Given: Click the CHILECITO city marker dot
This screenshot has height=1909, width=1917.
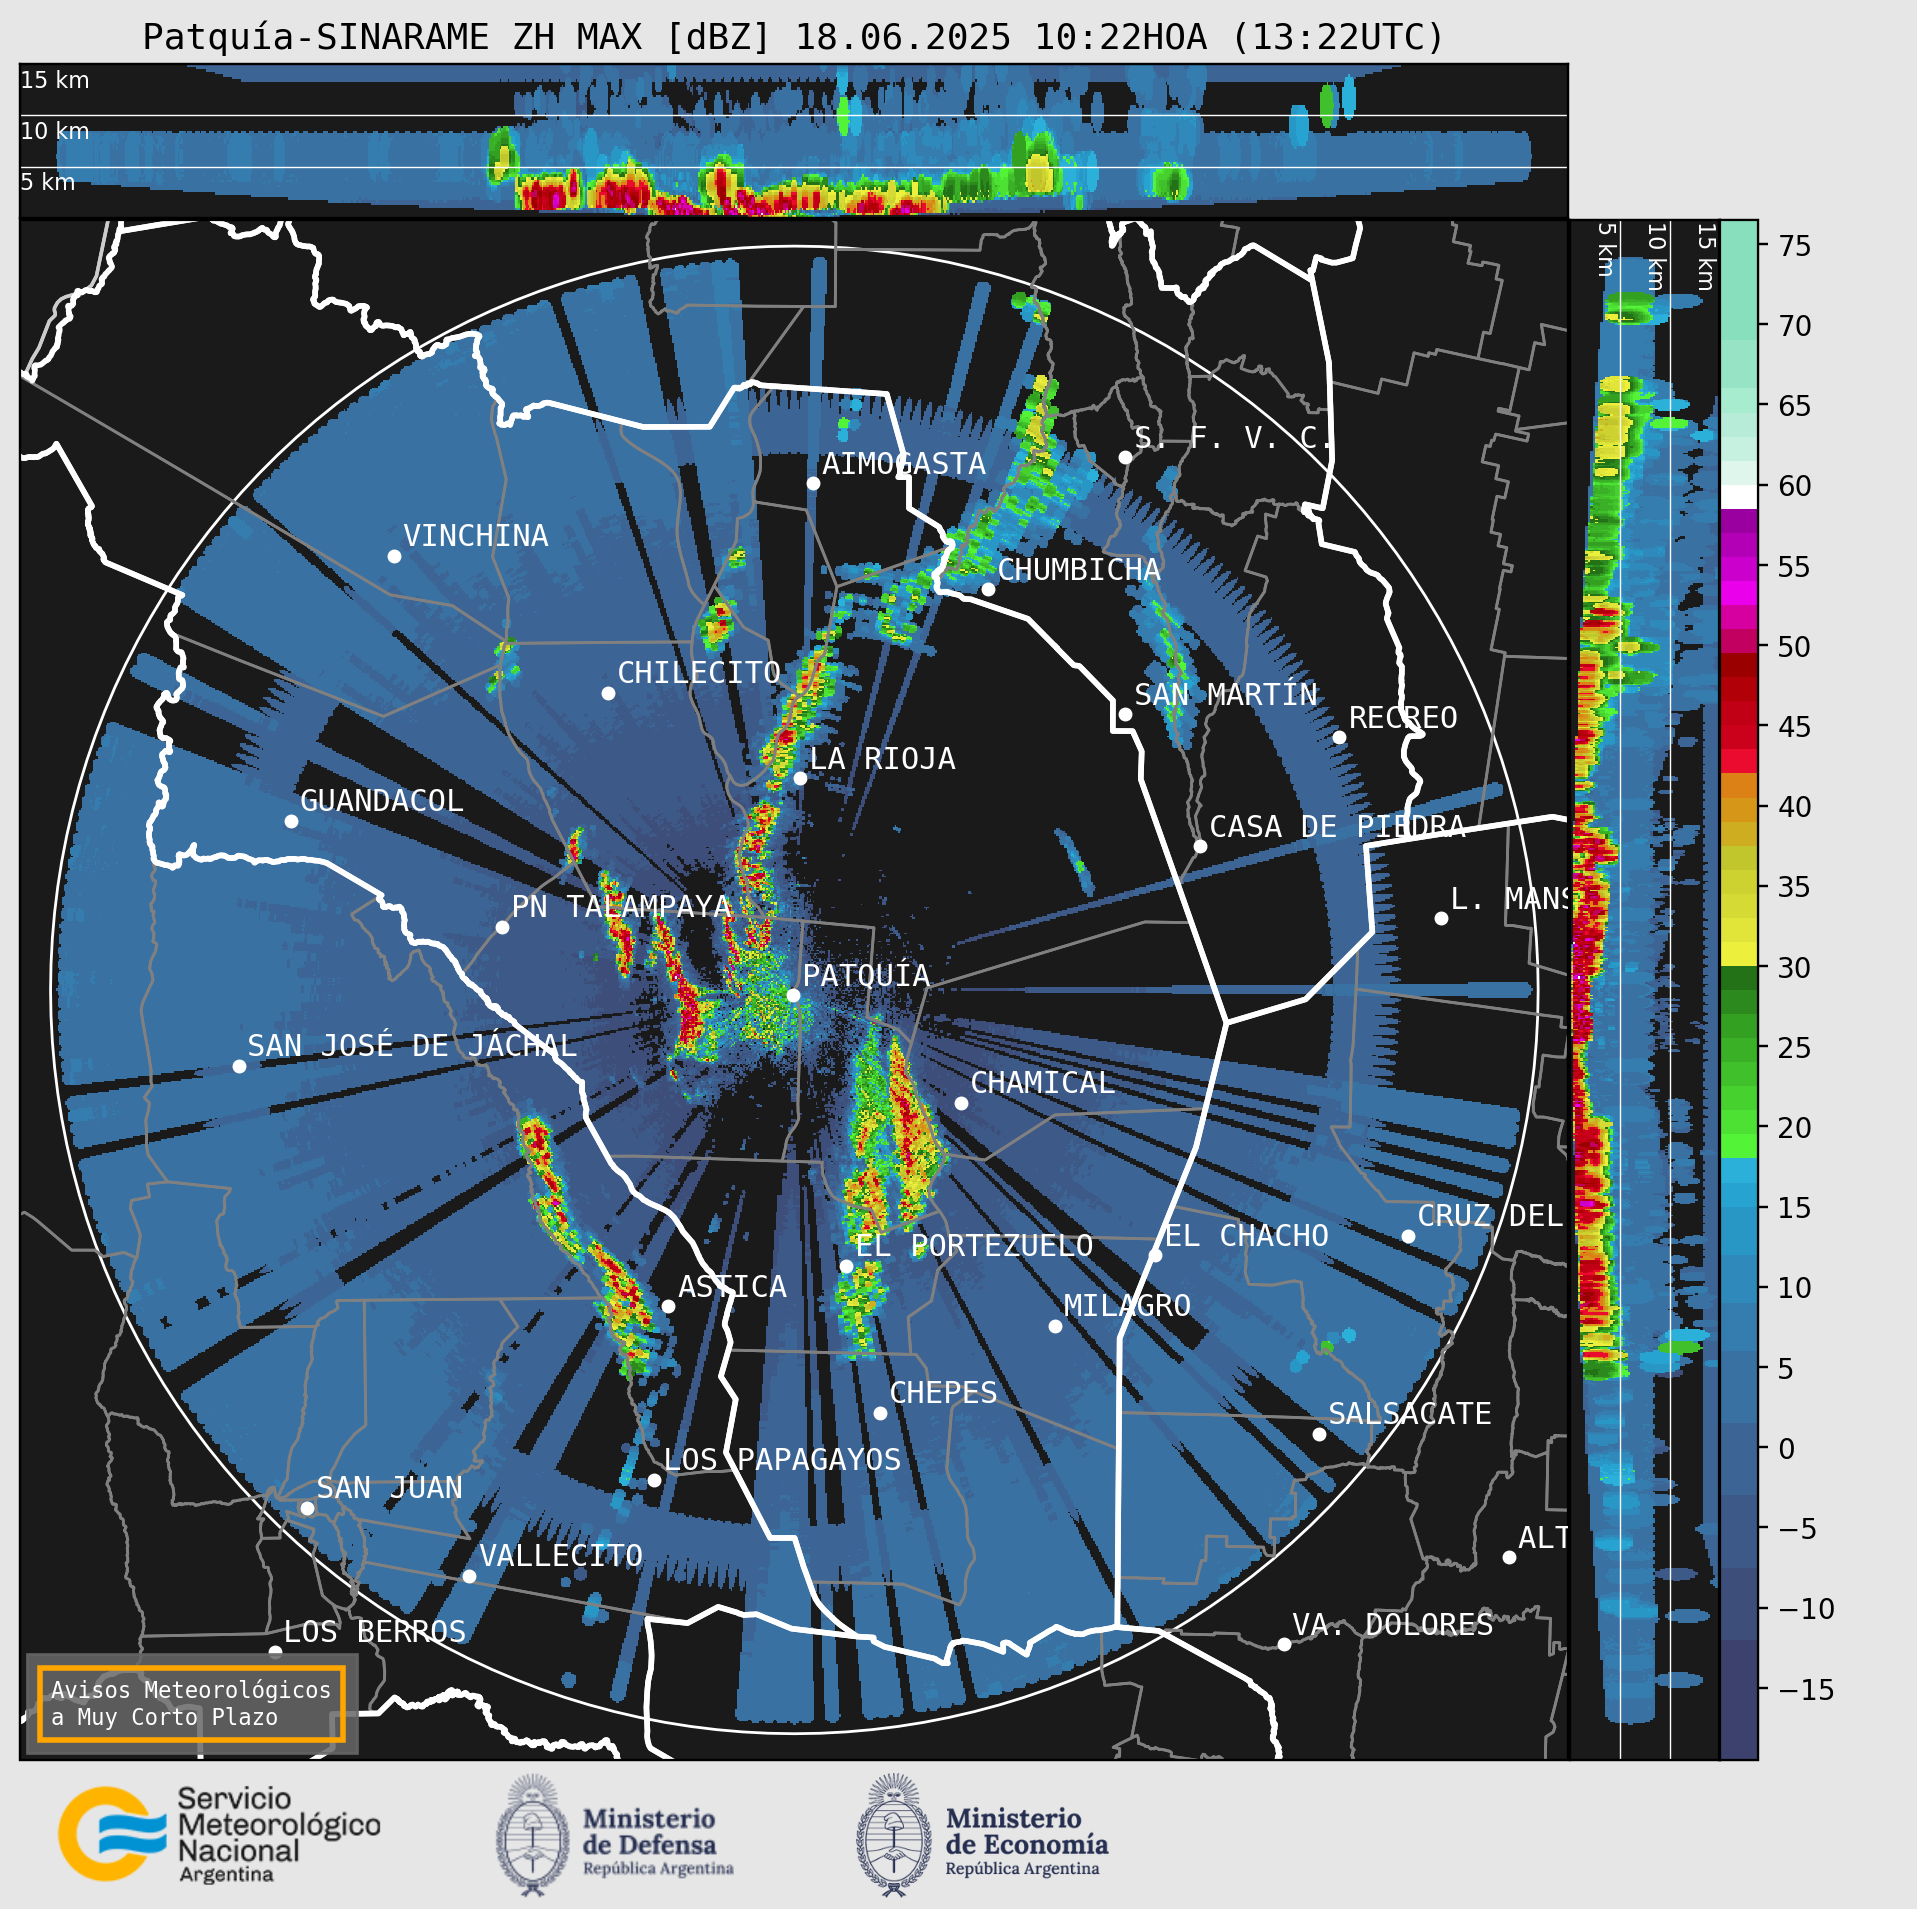Looking at the screenshot, I should click(608, 693).
